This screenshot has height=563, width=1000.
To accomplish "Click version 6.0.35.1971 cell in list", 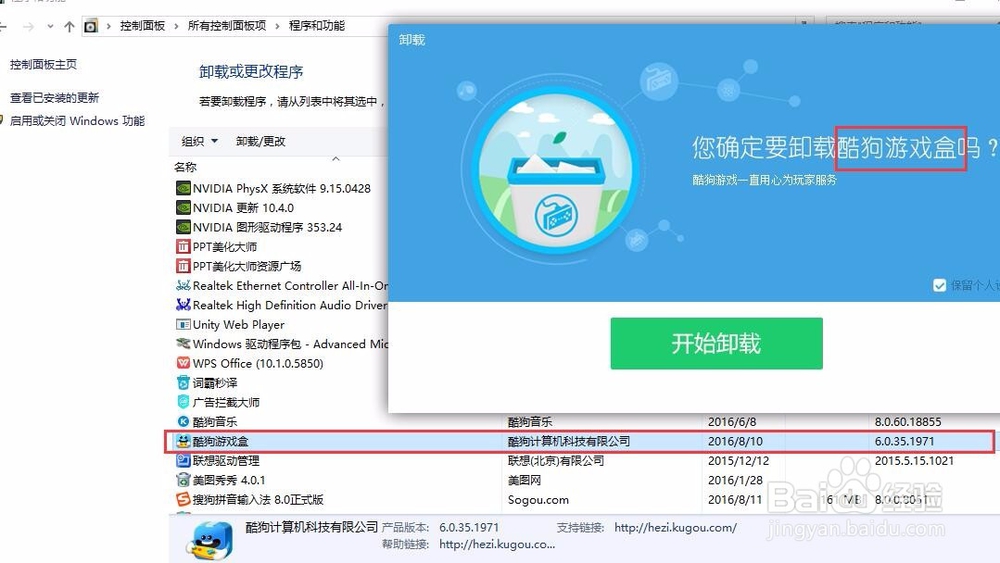I will (x=904, y=441).
